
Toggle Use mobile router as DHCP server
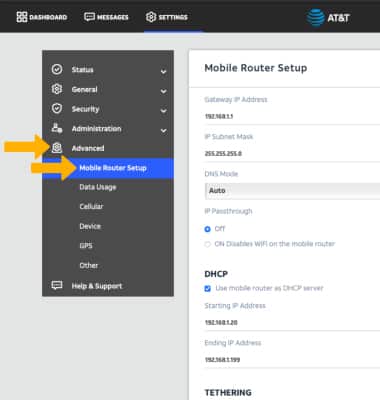click(207, 288)
